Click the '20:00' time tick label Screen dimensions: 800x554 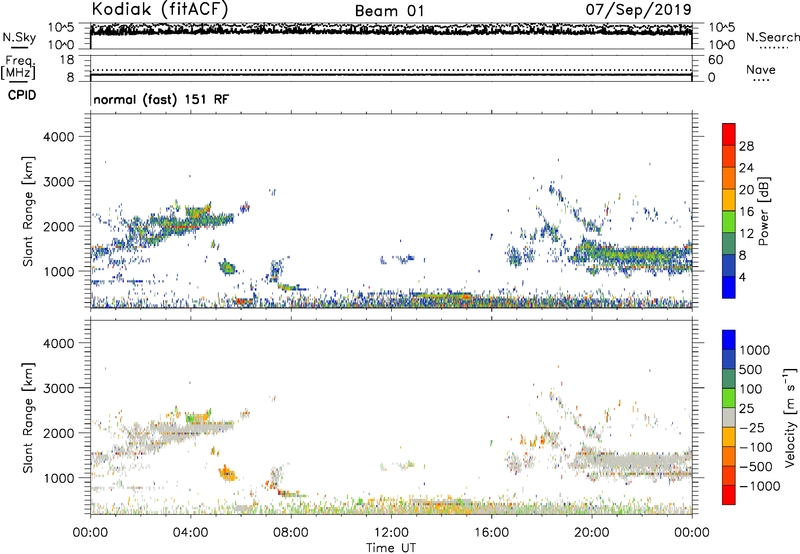[x=591, y=533]
